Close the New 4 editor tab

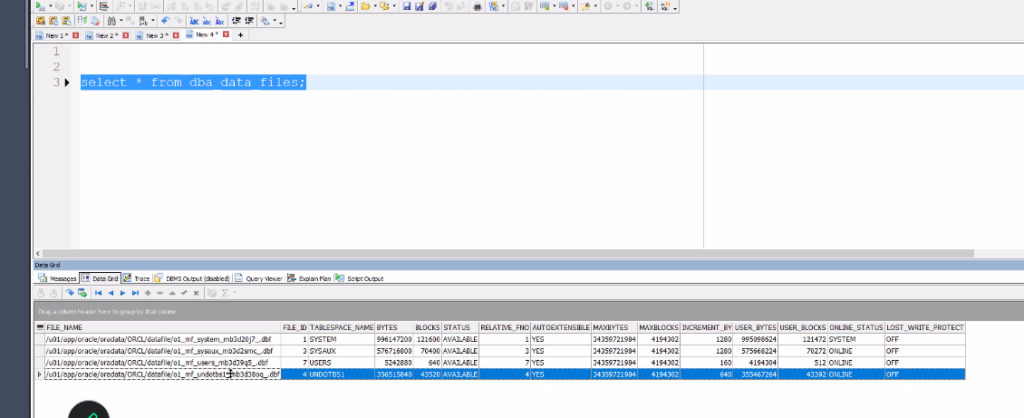(x=225, y=35)
